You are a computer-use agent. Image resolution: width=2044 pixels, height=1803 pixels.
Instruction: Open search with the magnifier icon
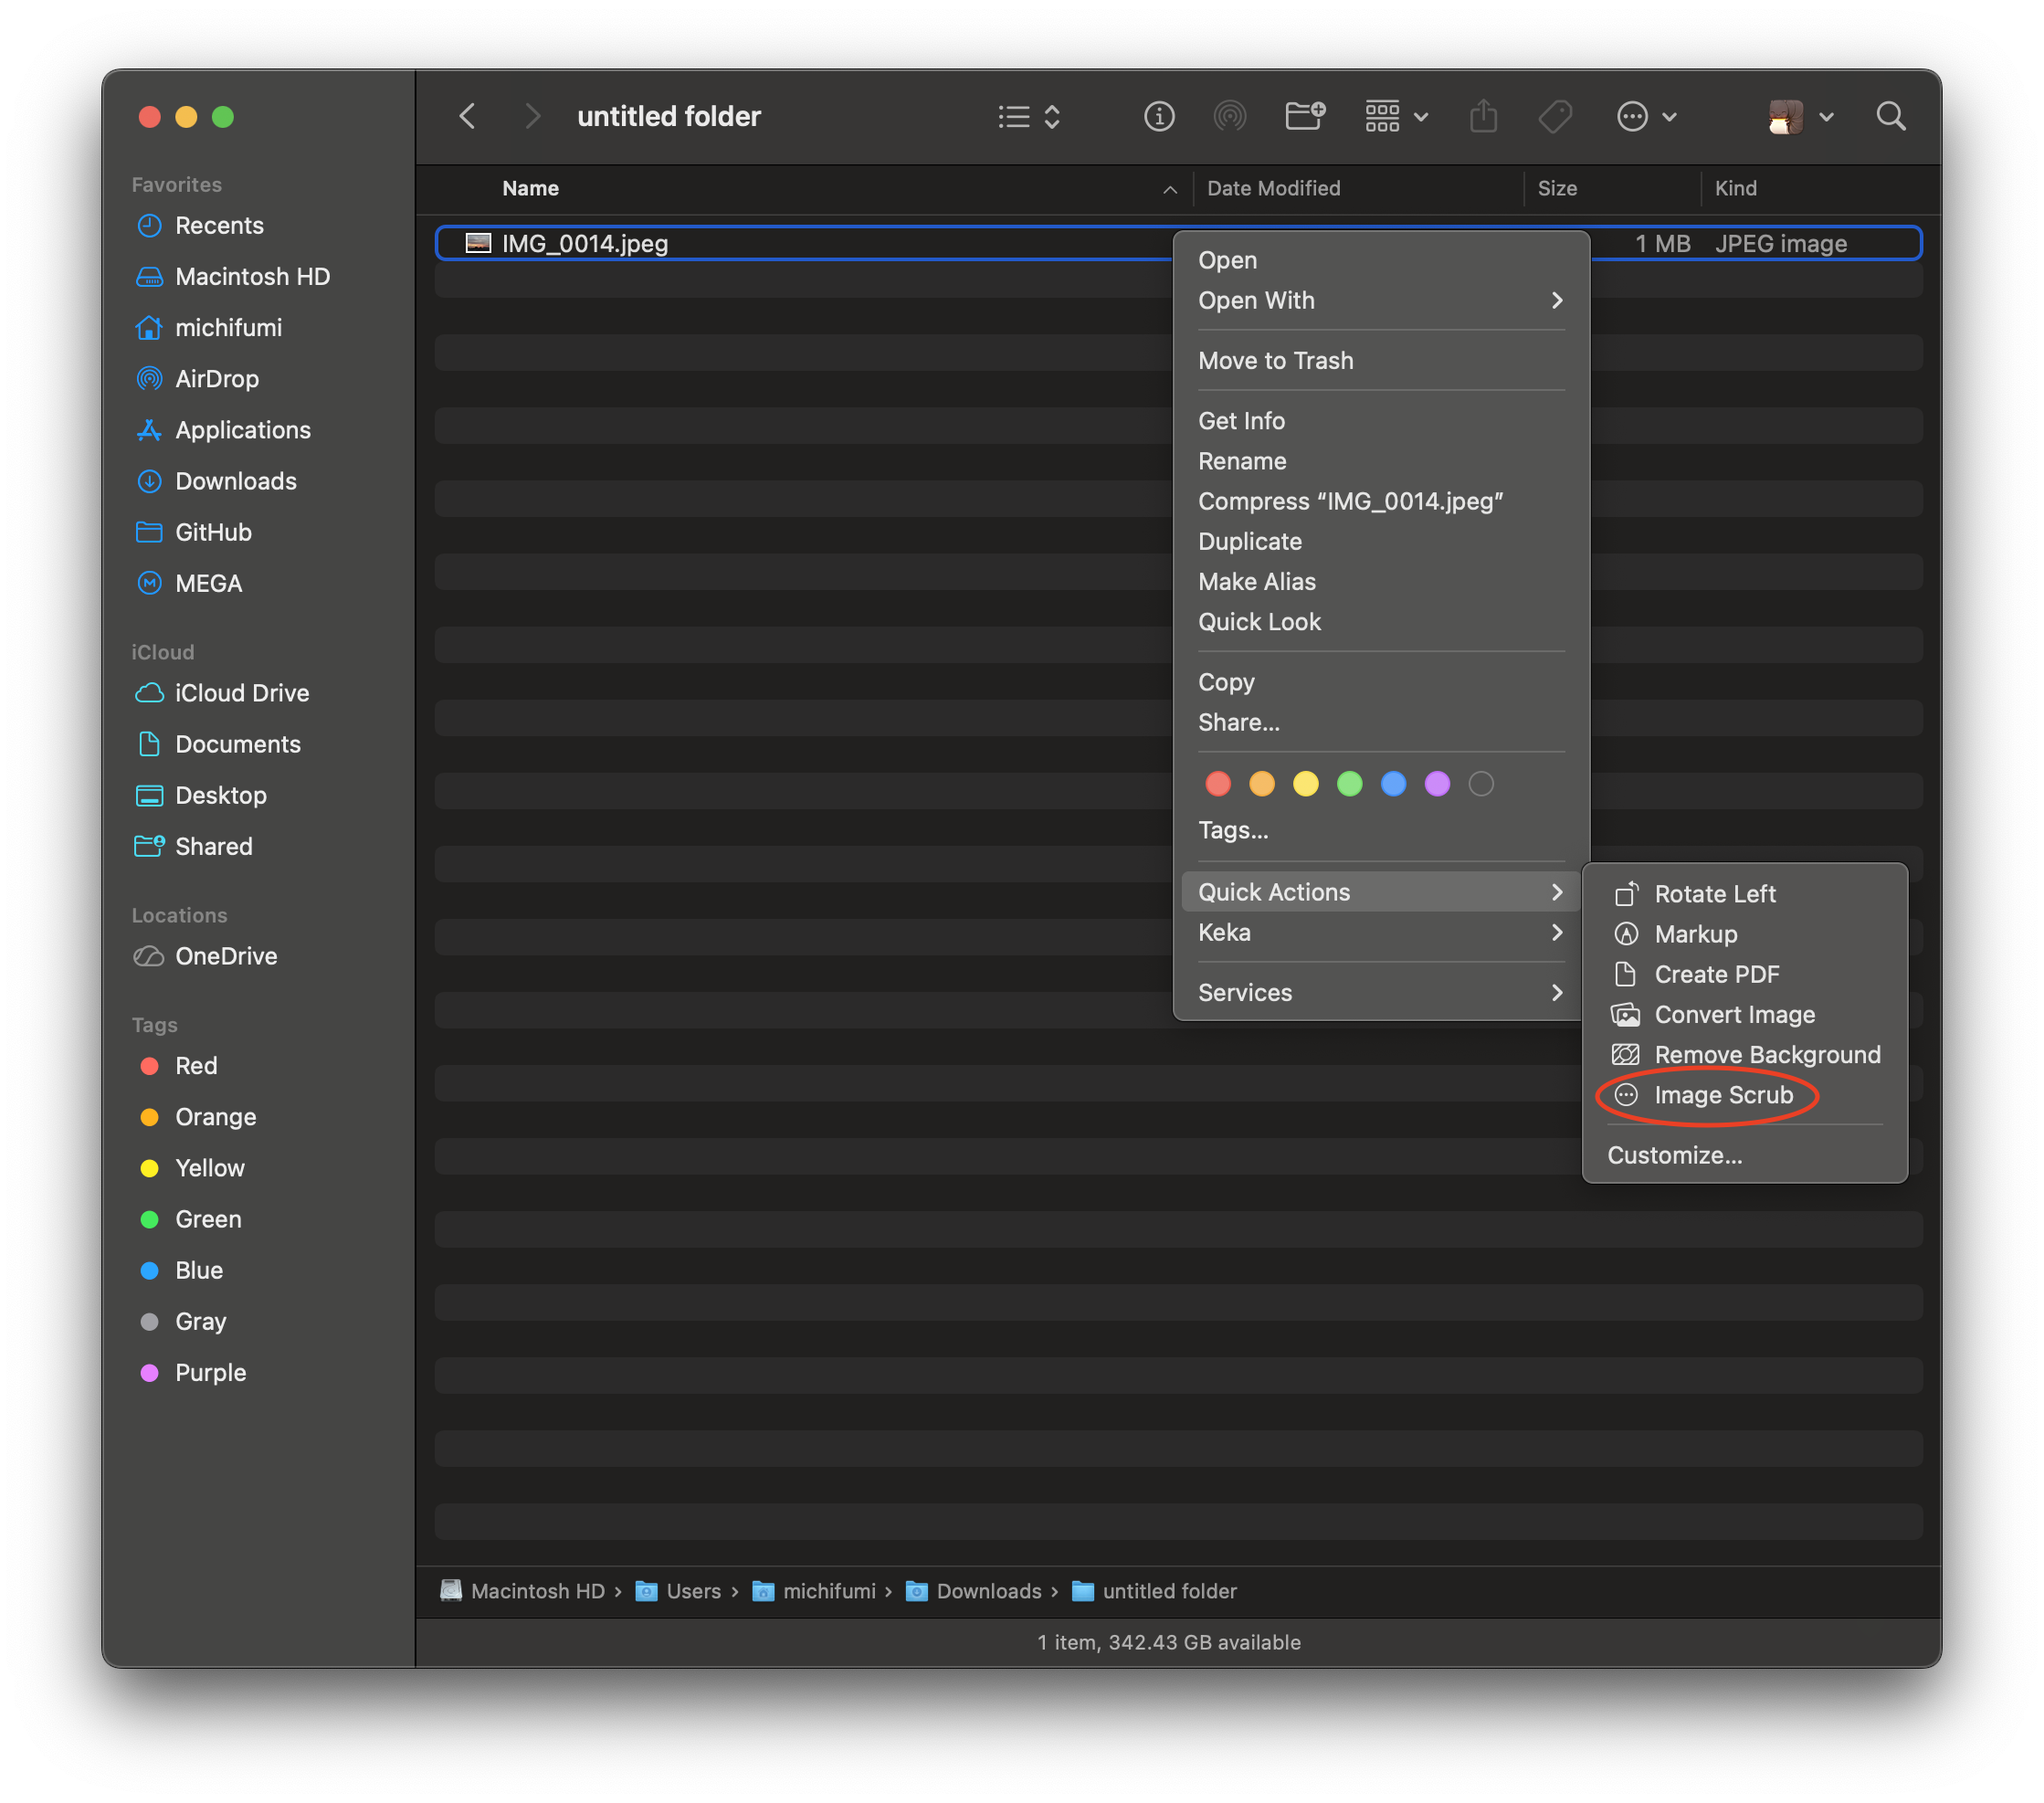(x=1890, y=117)
